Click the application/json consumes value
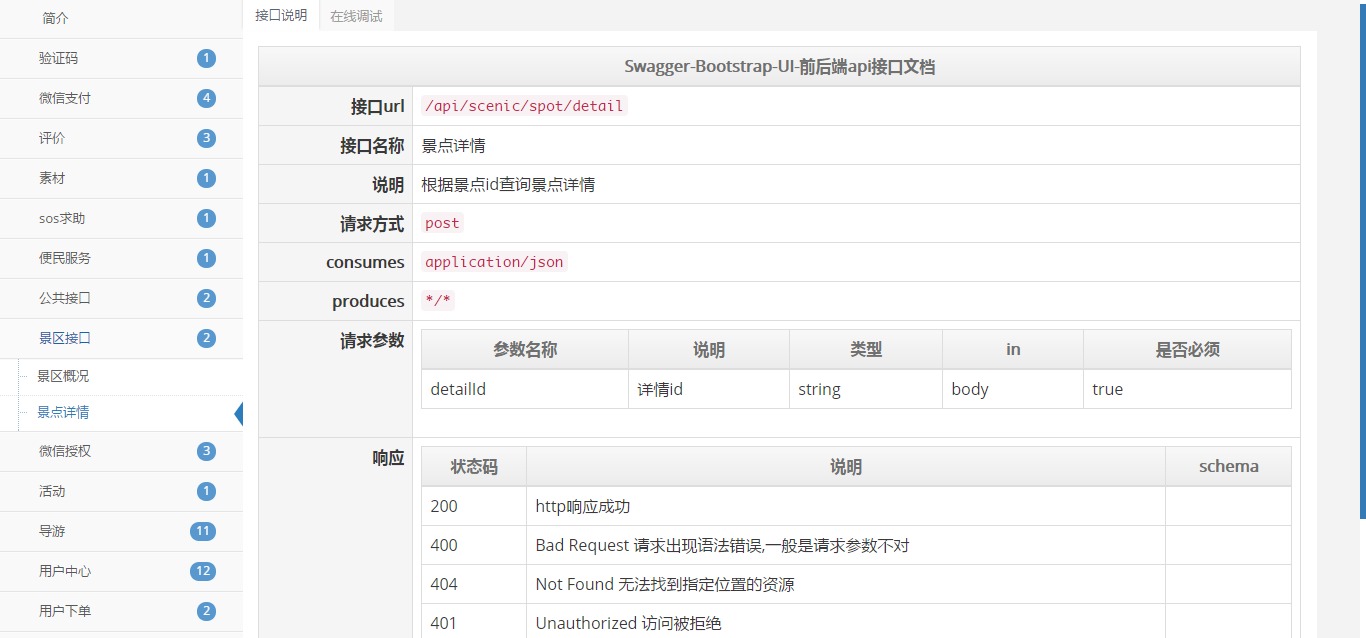 tap(494, 262)
